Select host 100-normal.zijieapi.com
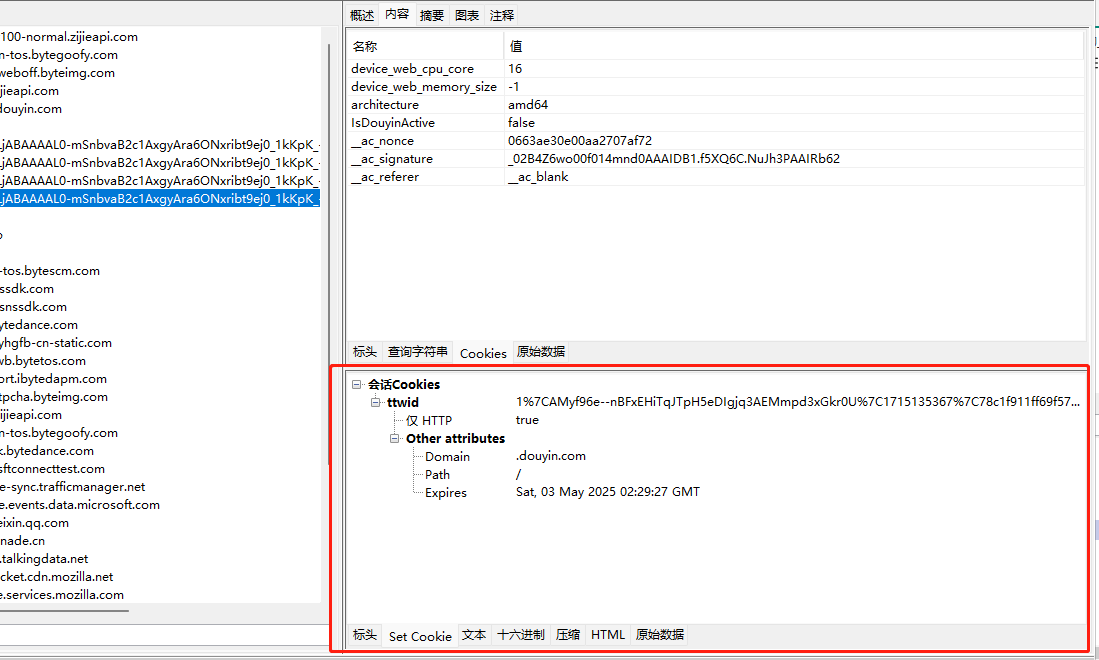Image resolution: width=1099 pixels, height=660 pixels. point(69,37)
